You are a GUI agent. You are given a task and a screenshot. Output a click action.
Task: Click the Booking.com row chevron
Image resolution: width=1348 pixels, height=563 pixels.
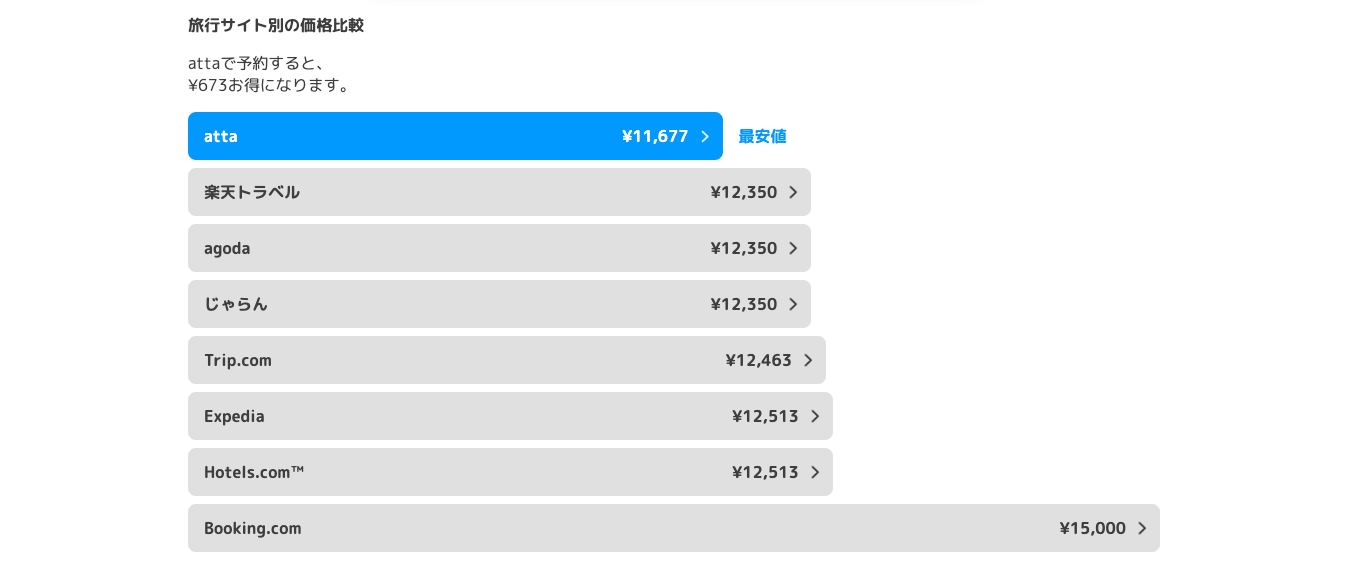1142,528
